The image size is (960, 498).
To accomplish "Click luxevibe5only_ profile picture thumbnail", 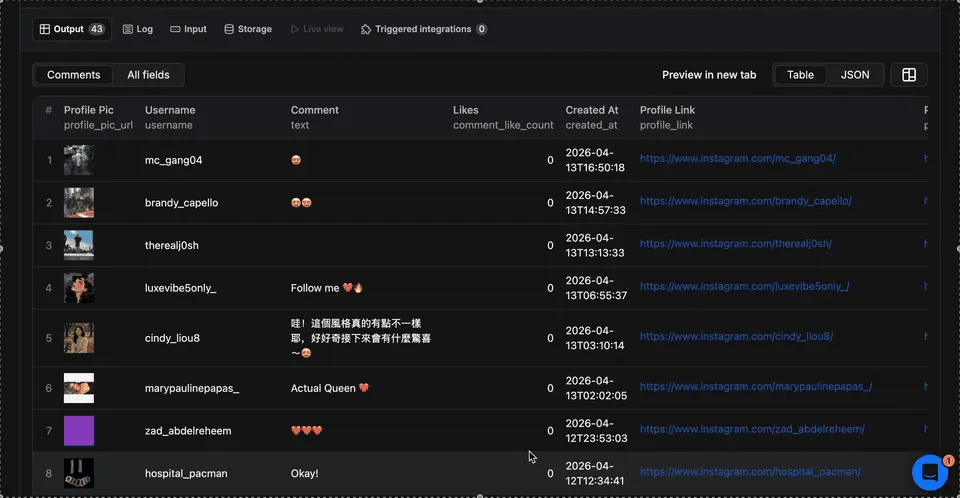I will click(x=79, y=288).
